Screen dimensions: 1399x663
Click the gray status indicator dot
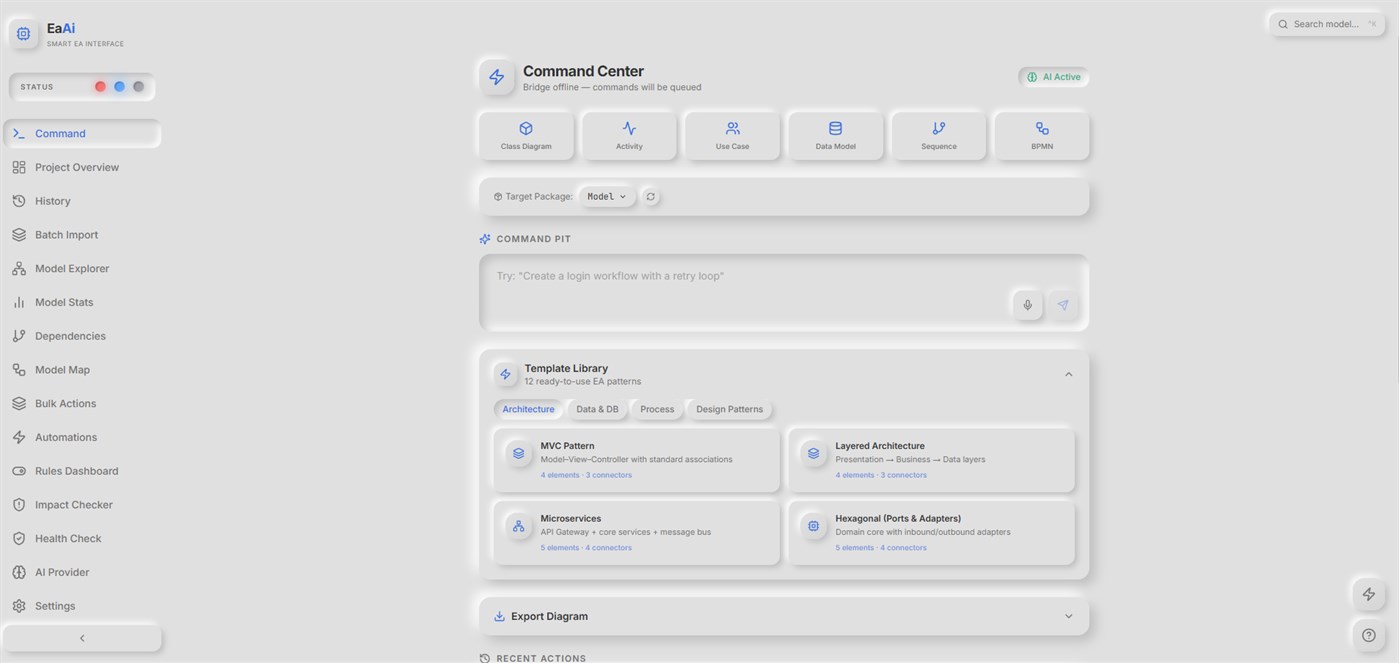[x=138, y=87]
